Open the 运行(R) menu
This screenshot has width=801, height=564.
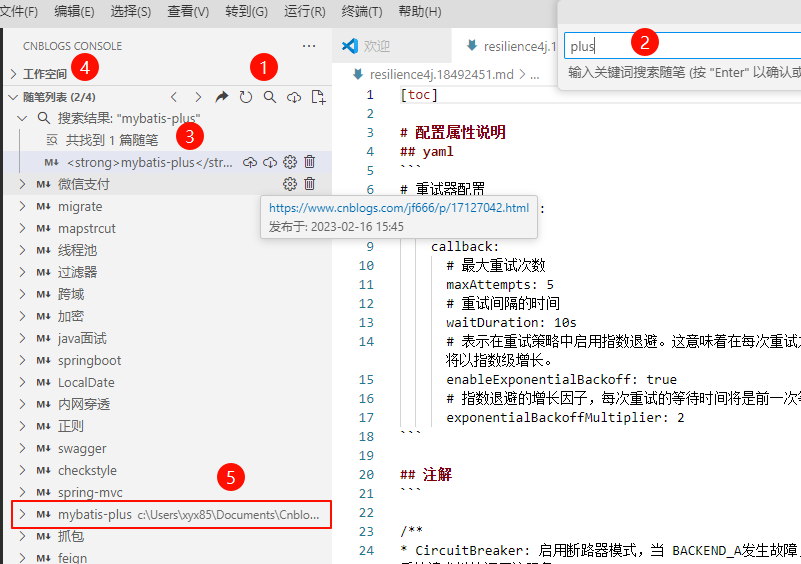click(x=304, y=11)
